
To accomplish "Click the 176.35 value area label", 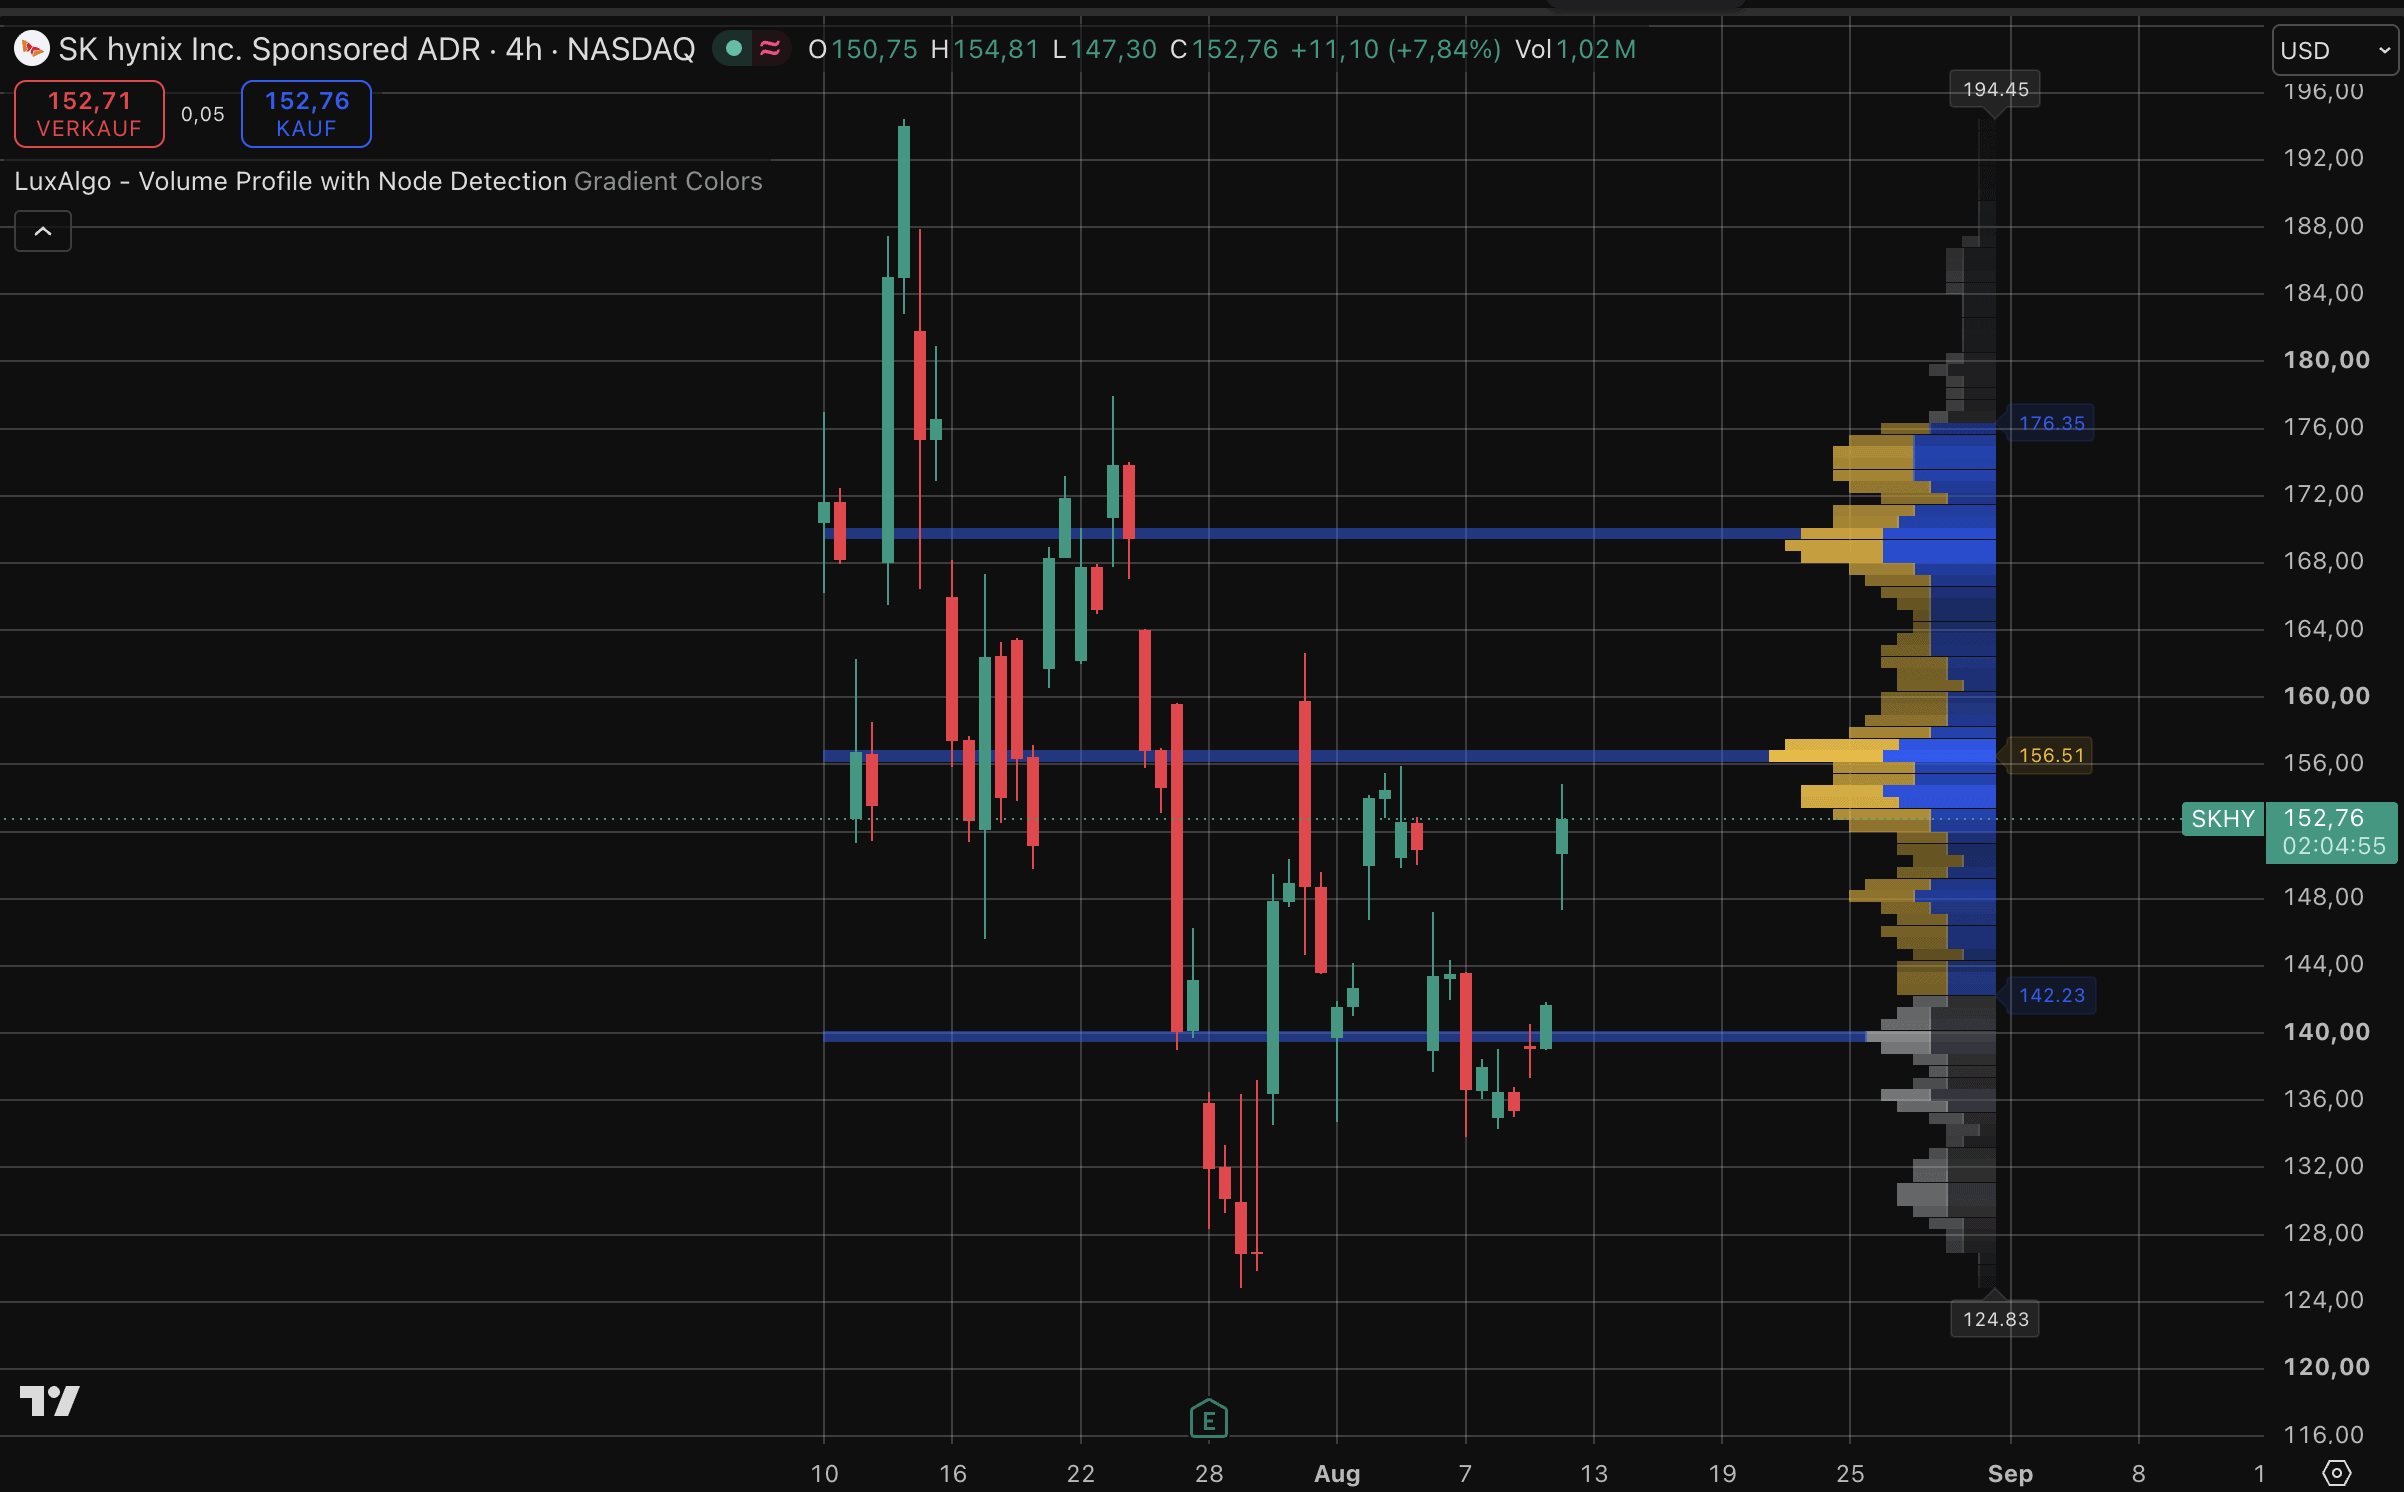I will [2051, 423].
